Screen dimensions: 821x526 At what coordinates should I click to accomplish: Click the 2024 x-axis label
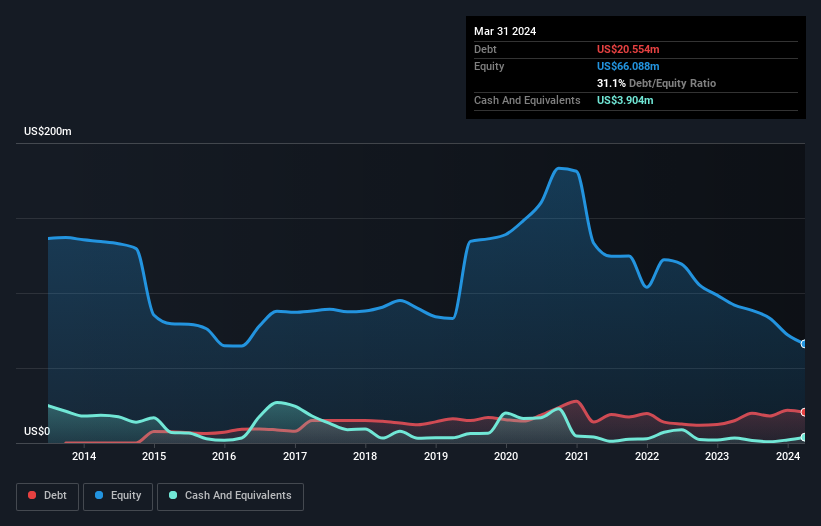tap(787, 456)
